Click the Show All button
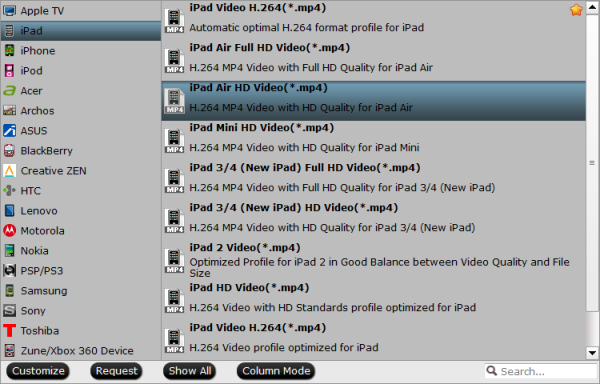Image resolution: width=600 pixels, height=384 pixels. (x=190, y=371)
